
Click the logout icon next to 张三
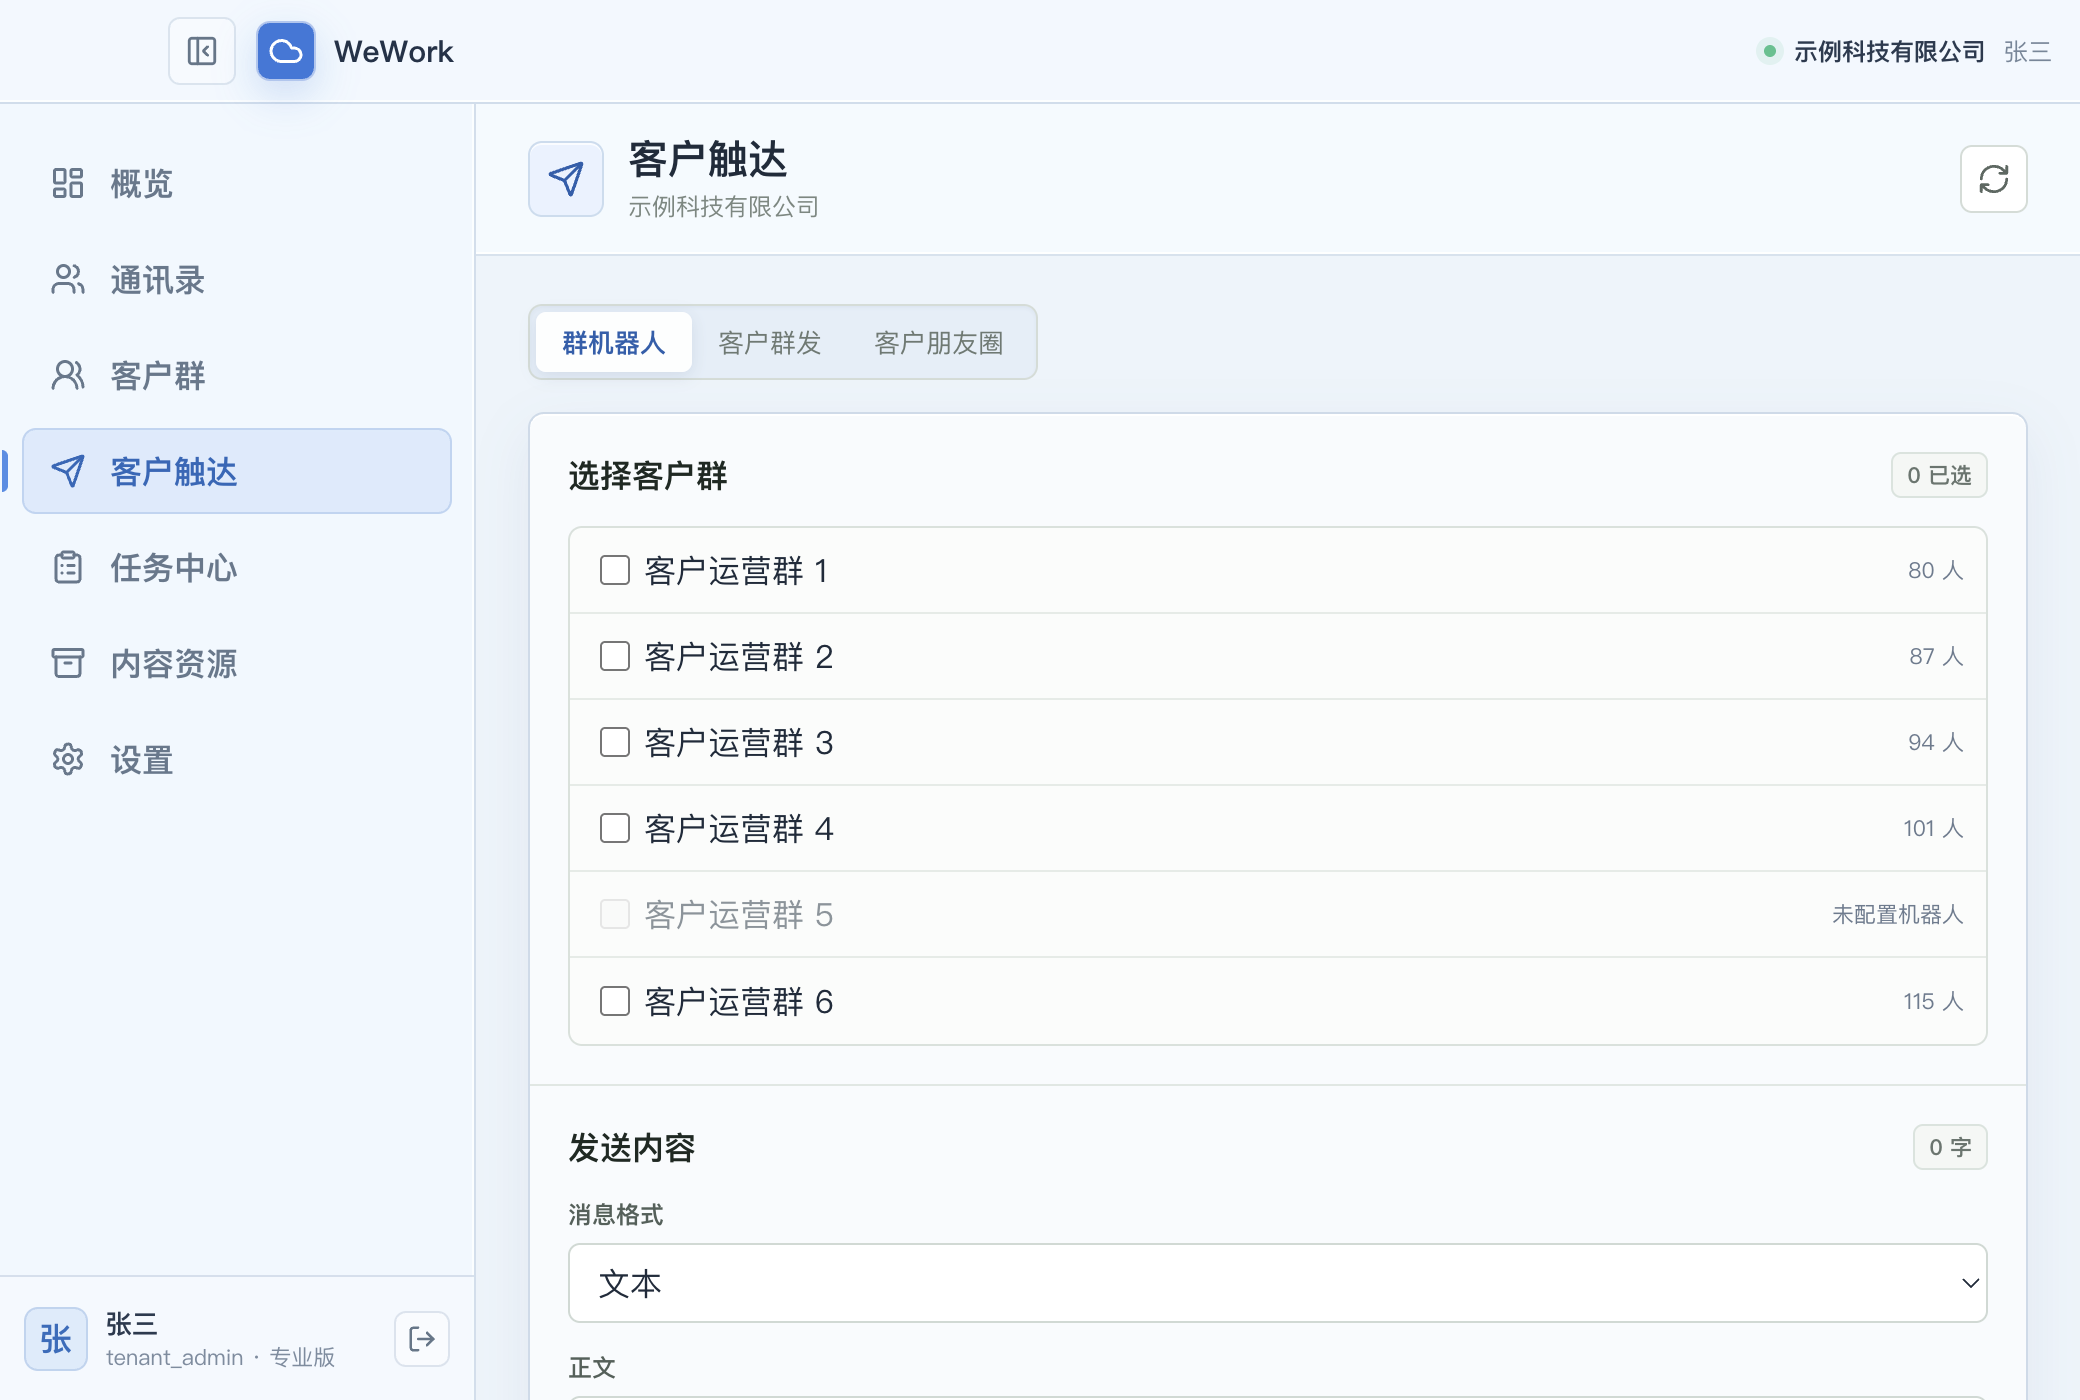tap(422, 1339)
